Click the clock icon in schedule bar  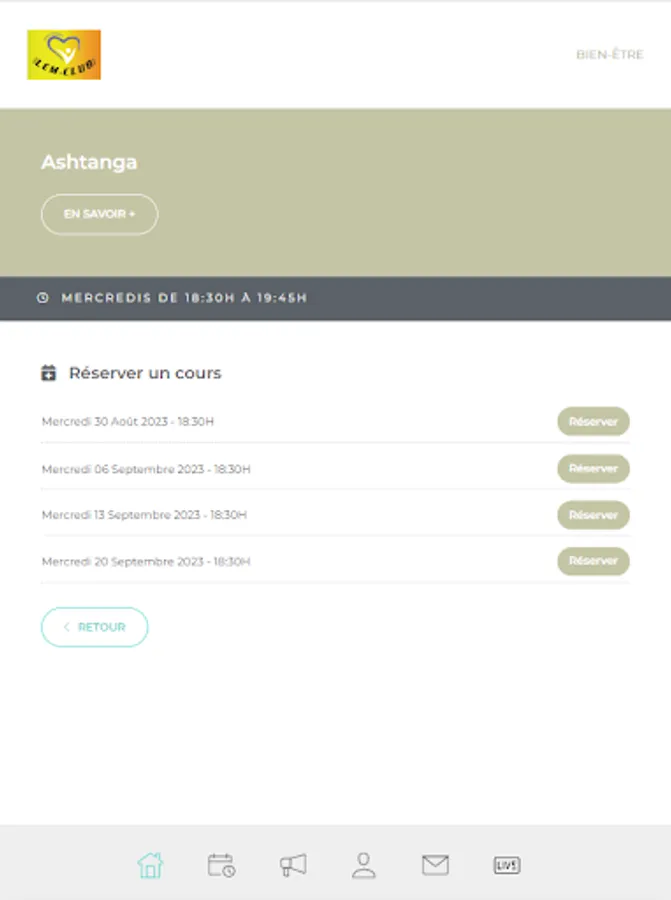pyautogui.click(x=43, y=298)
